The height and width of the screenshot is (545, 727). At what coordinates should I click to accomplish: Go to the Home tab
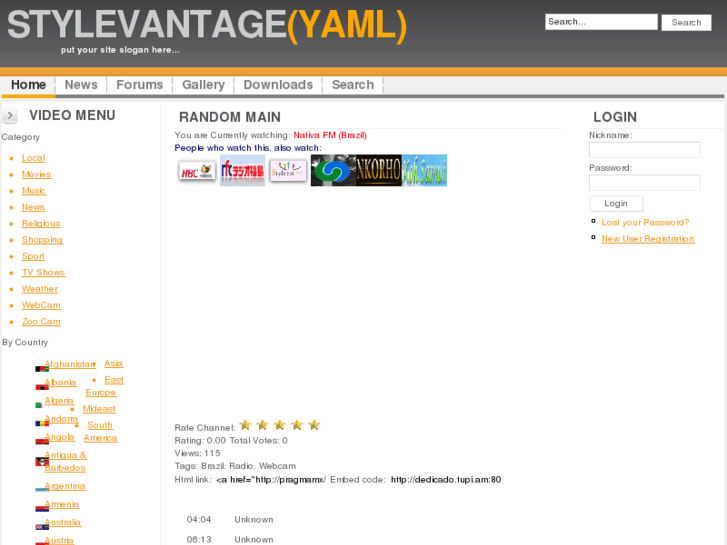28,85
